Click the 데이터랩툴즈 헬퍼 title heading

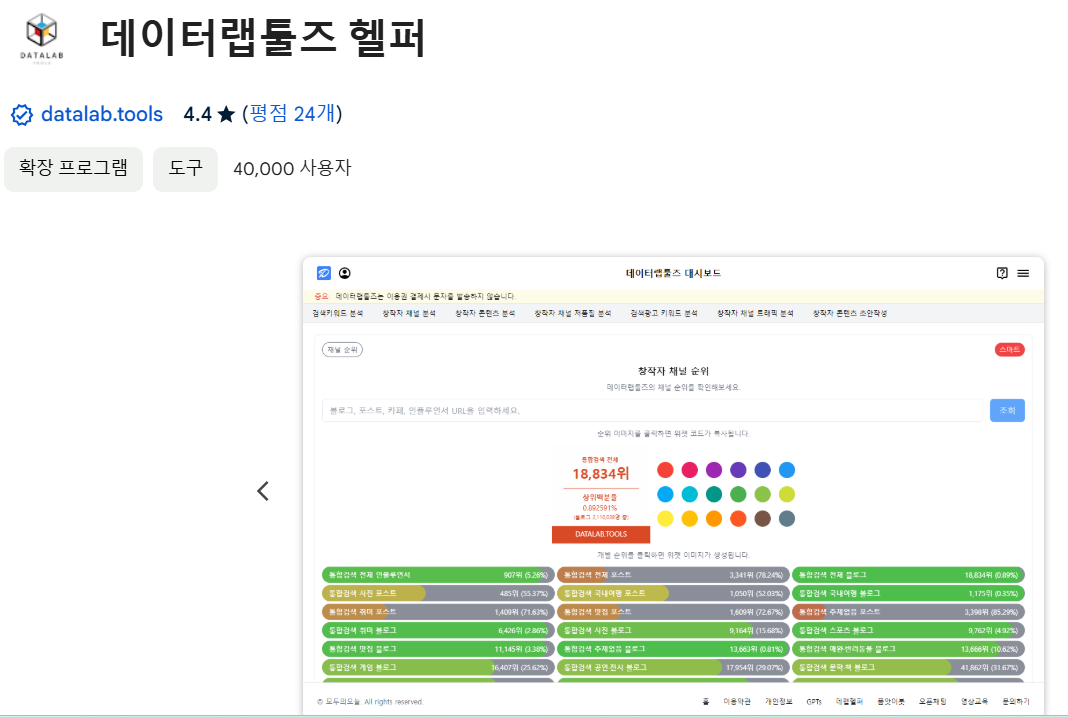click(x=264, y=37)
